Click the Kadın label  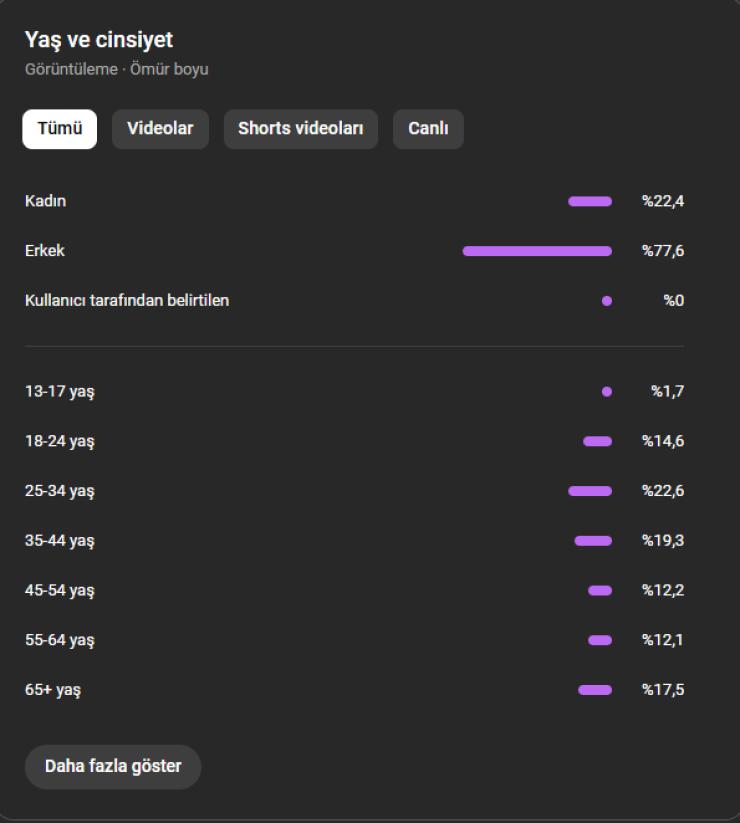click(46, 202)
